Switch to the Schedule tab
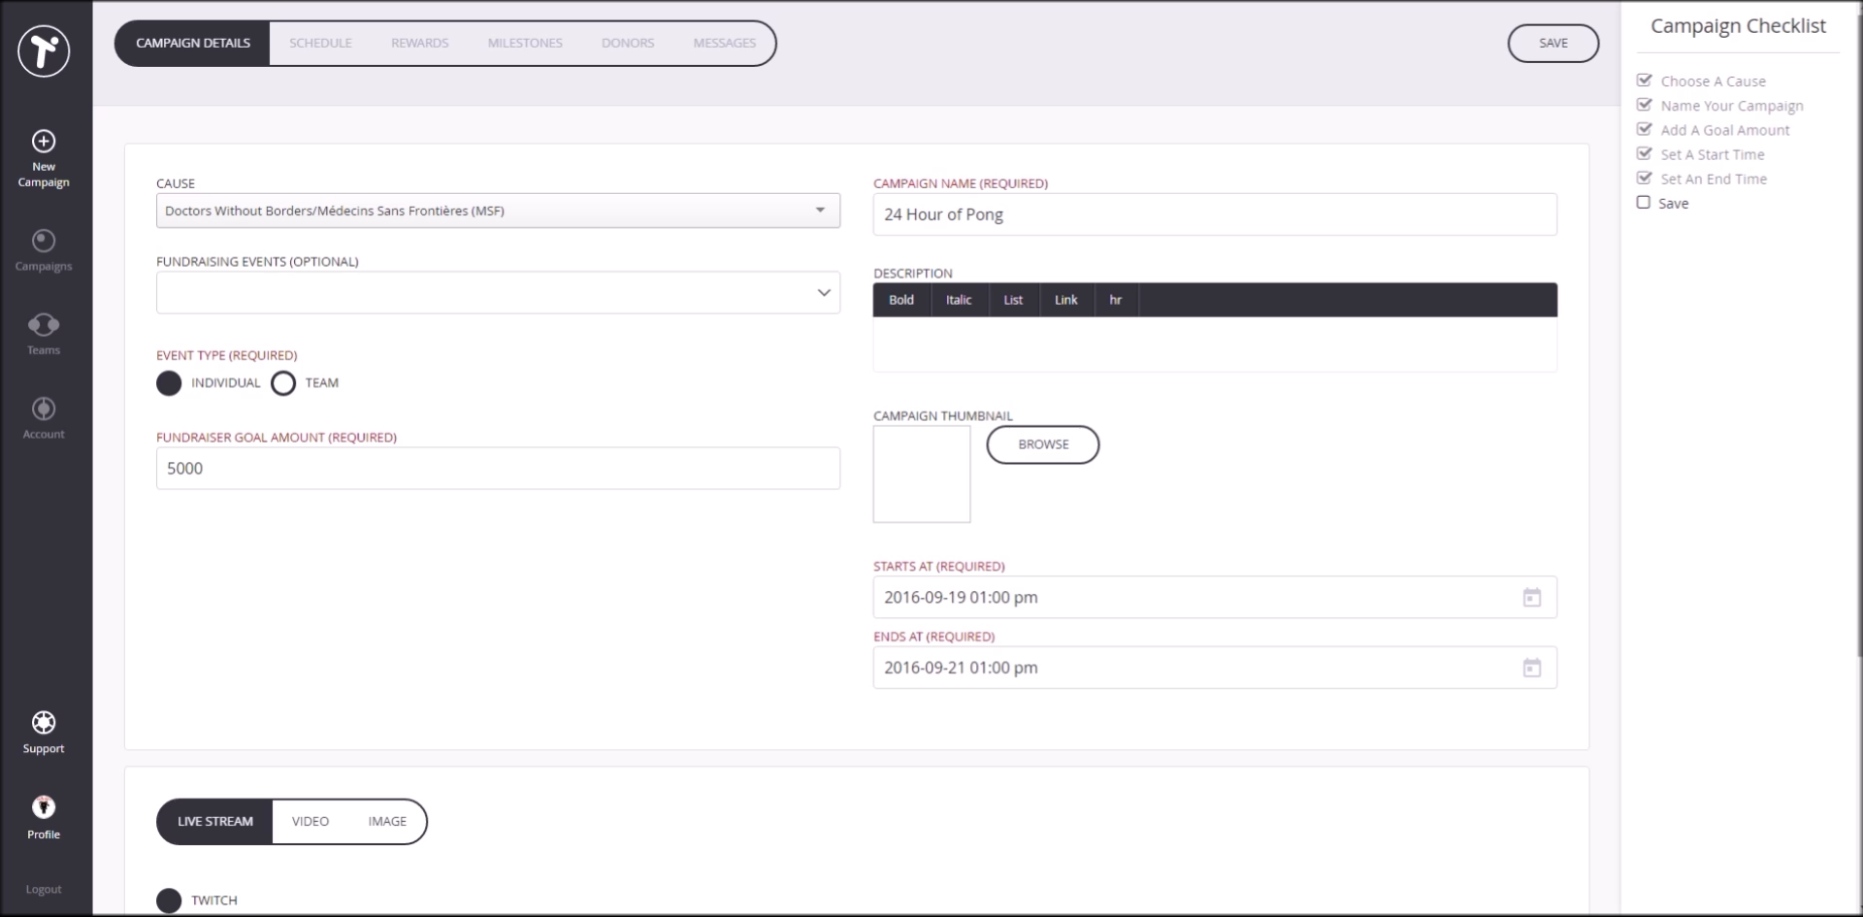 pyautogui.click(x=320, y=43)
